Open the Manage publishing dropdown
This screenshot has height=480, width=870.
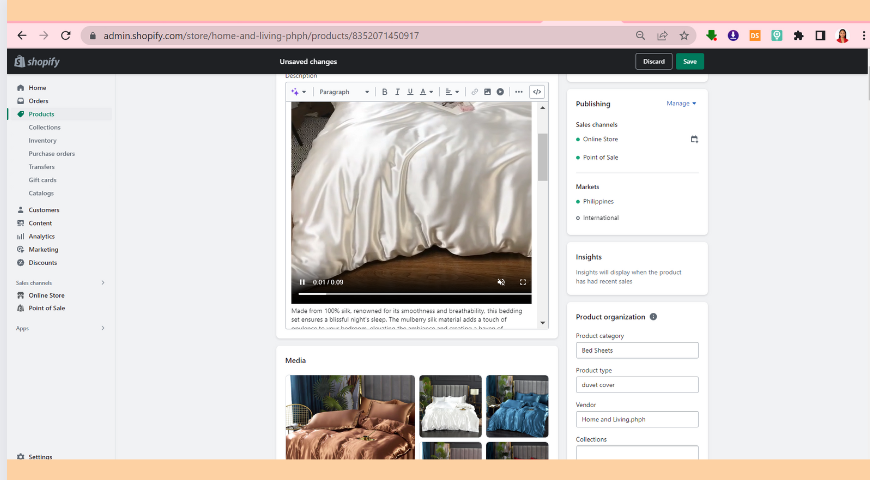(x=681, y=104)
